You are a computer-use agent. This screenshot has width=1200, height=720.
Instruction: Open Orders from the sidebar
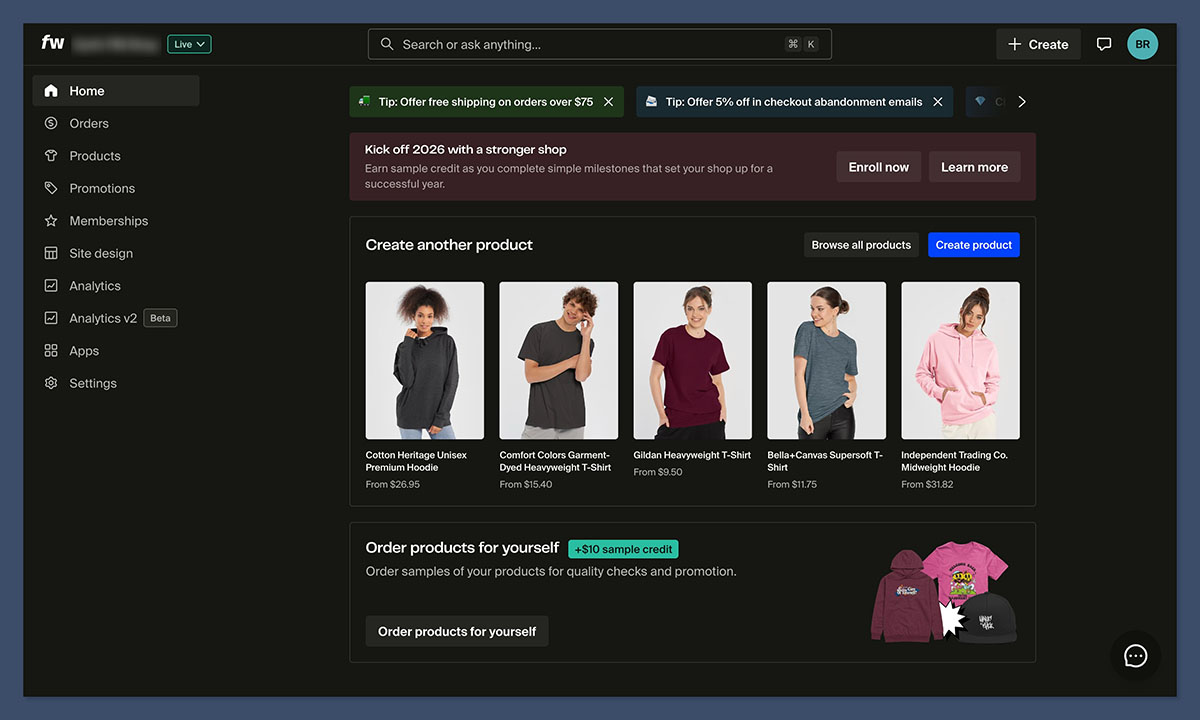click(x=88, y=123)
